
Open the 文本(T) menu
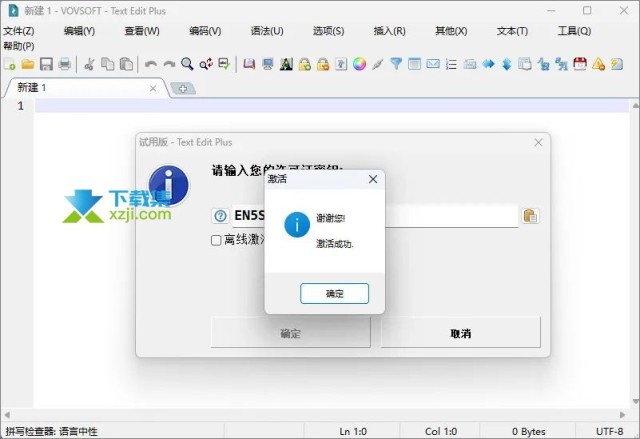512,31
